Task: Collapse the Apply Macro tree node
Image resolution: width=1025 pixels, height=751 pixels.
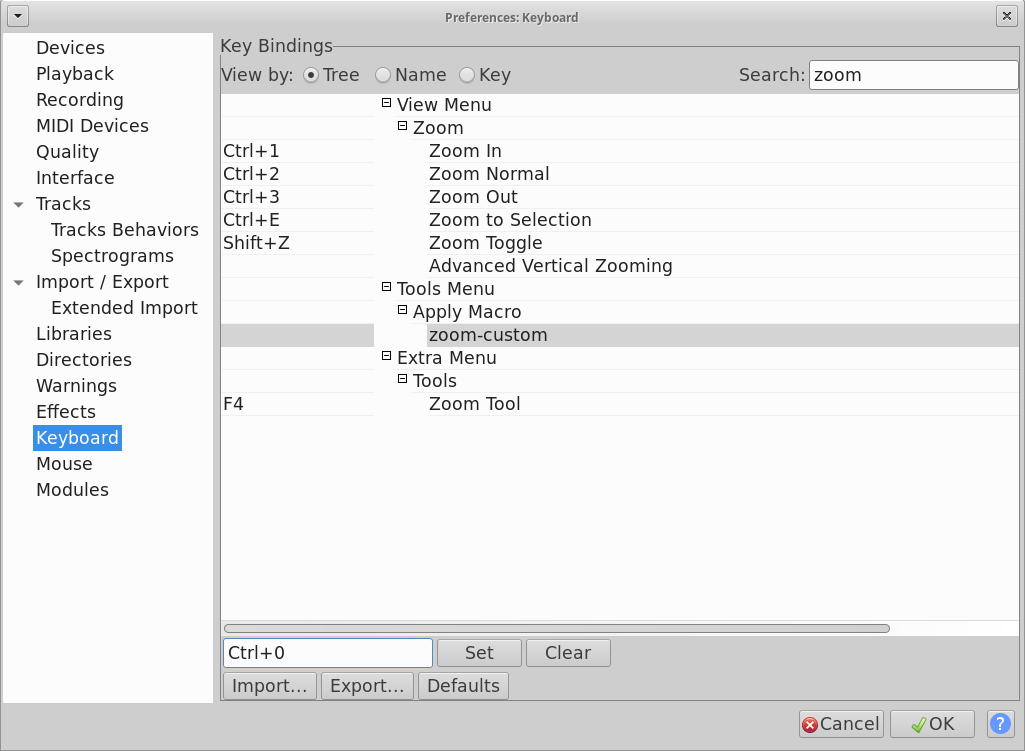Action: click(x=403, y=310)
